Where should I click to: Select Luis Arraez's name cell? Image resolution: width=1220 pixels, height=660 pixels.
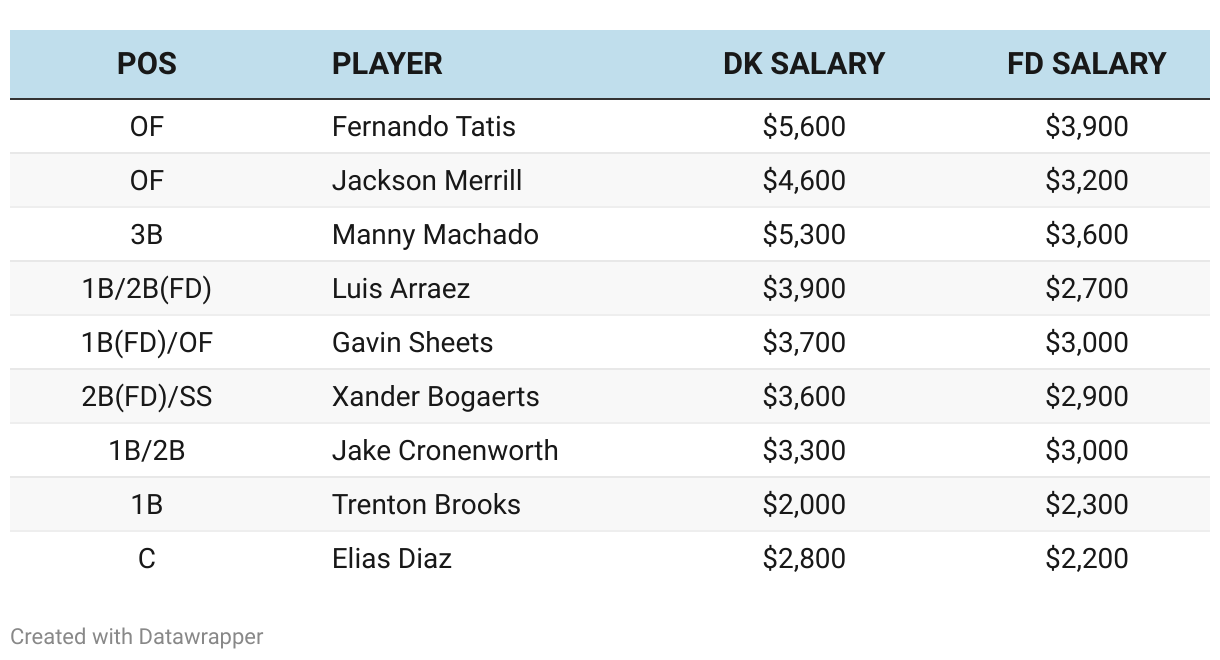click(x=401, y=289)
